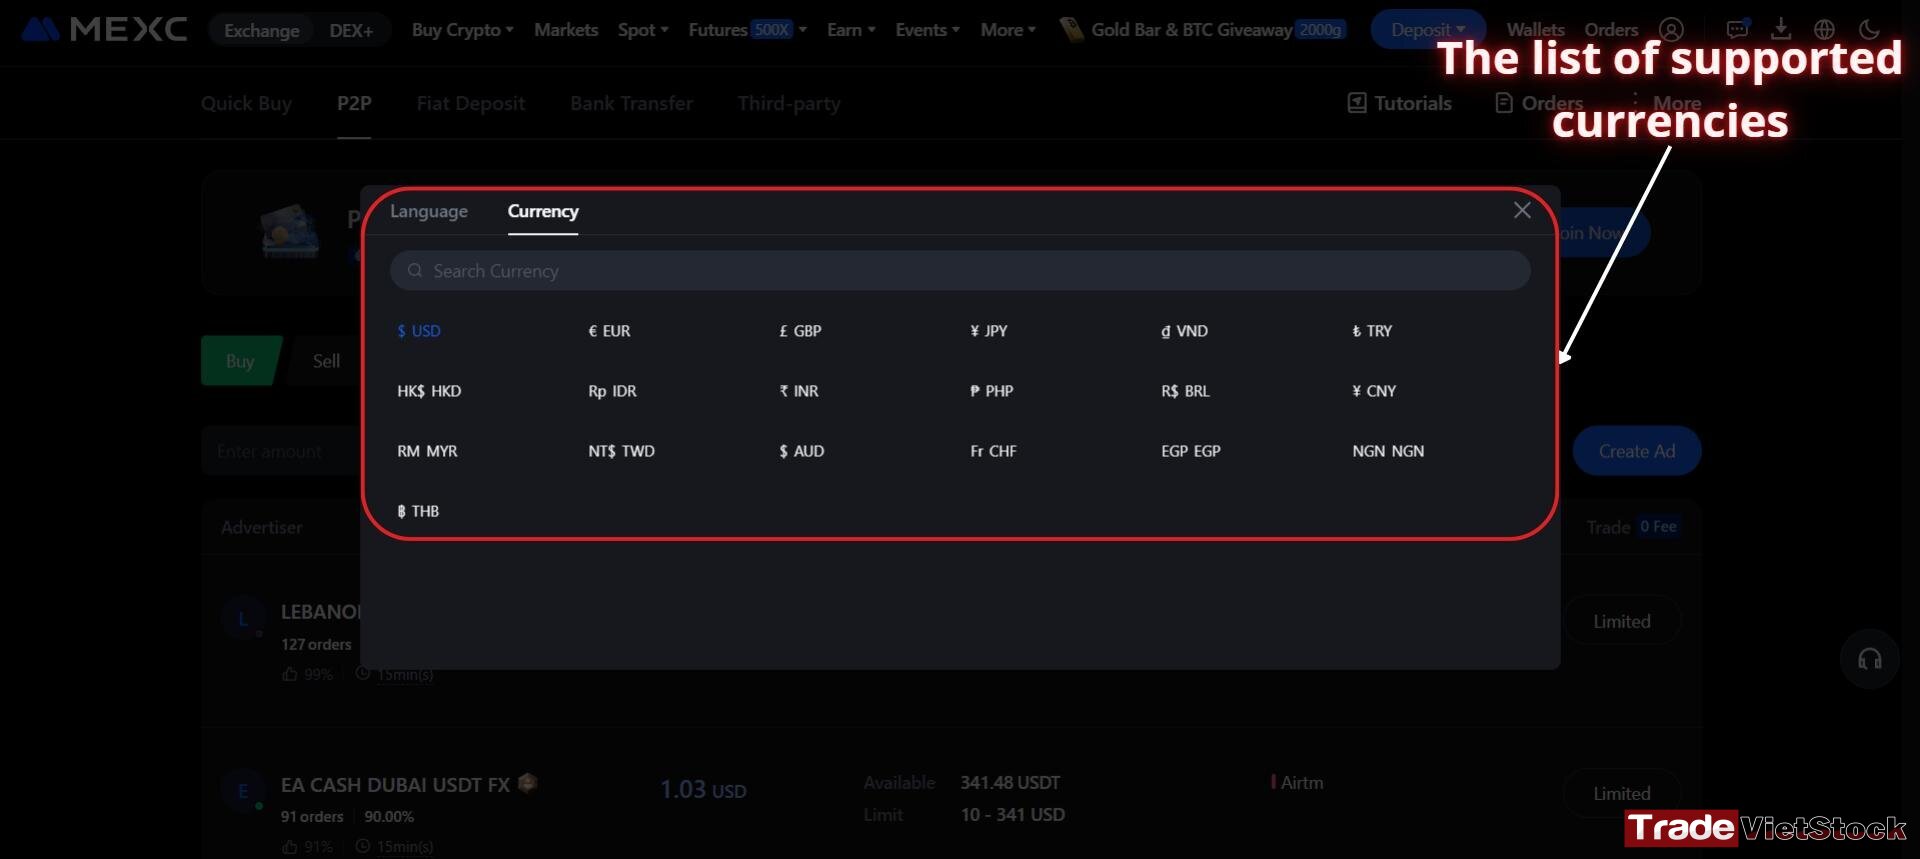The width and height of the screenshot is (1920, 859).
Task: Click Limited button for EA CASH DUBAI
Action: point(1622,793)
